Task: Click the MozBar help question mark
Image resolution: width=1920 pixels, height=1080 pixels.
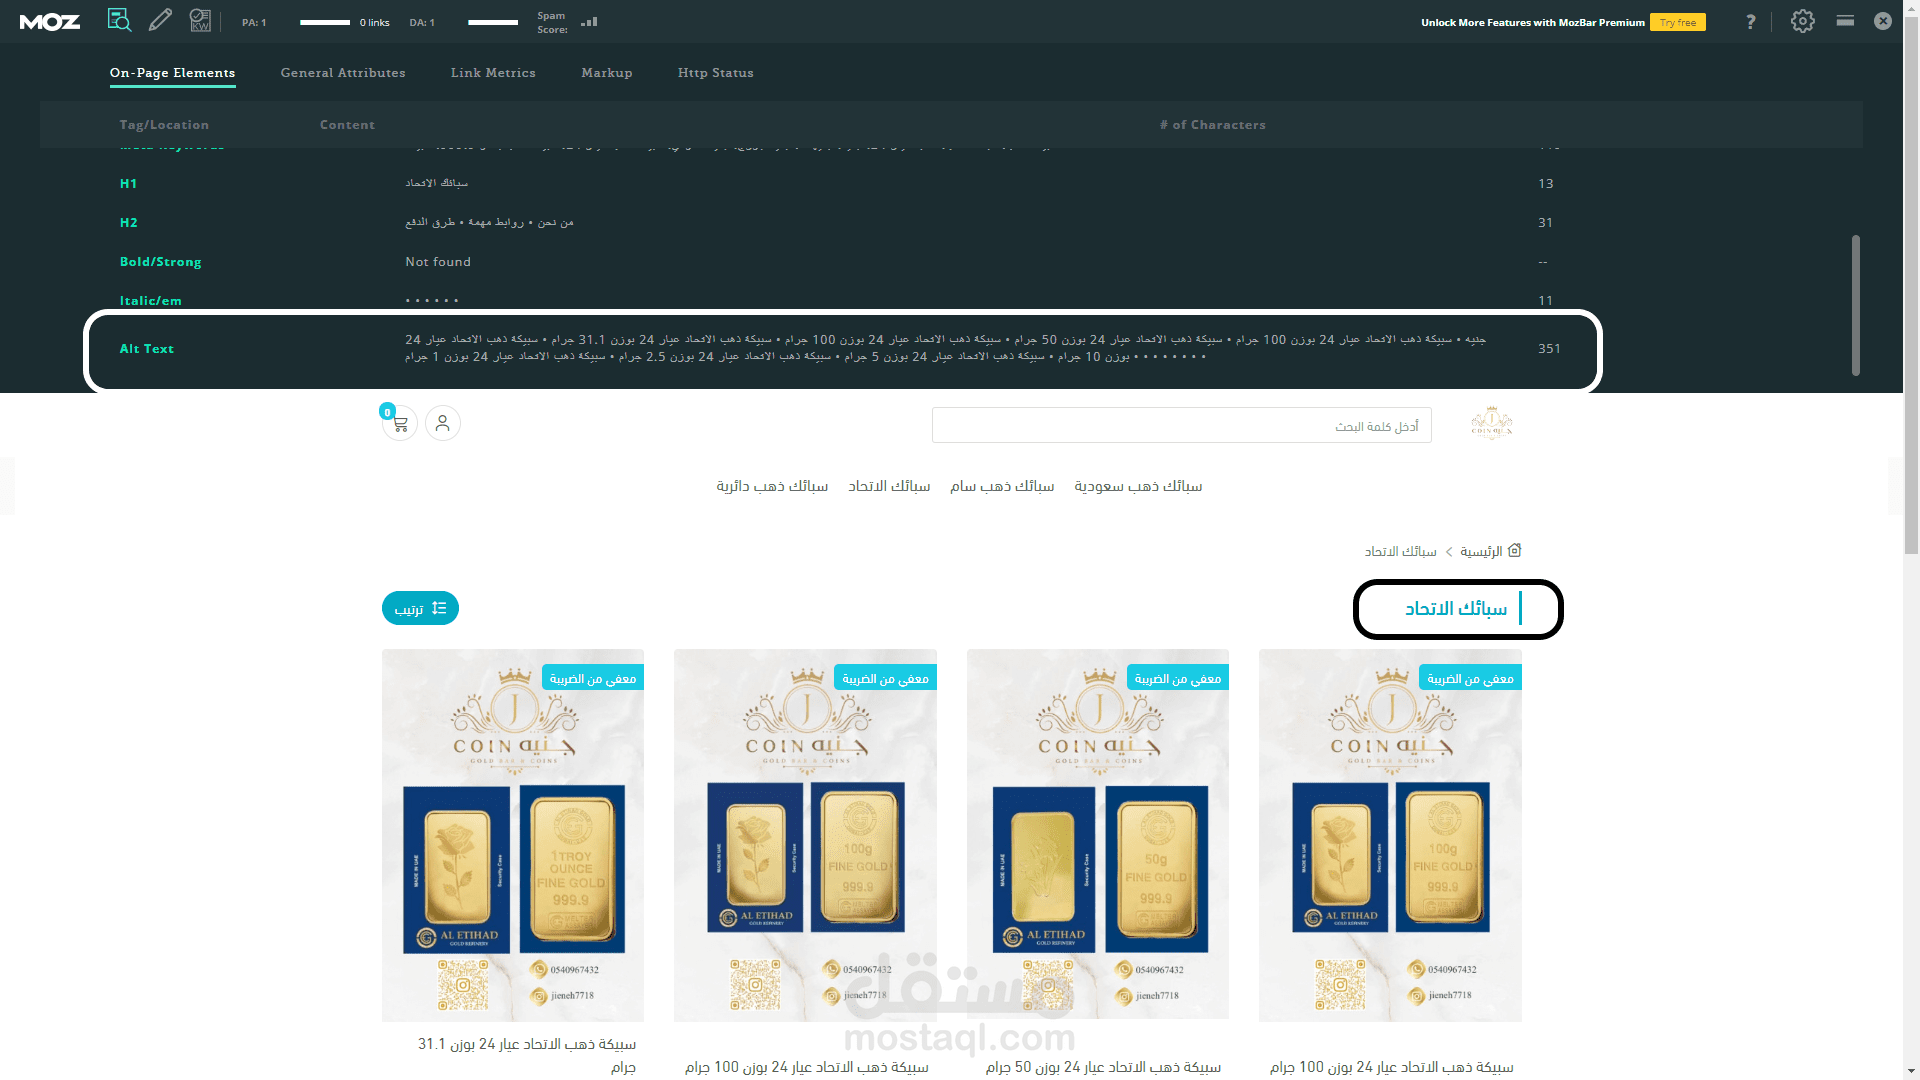Action: tap(1750, 22)
